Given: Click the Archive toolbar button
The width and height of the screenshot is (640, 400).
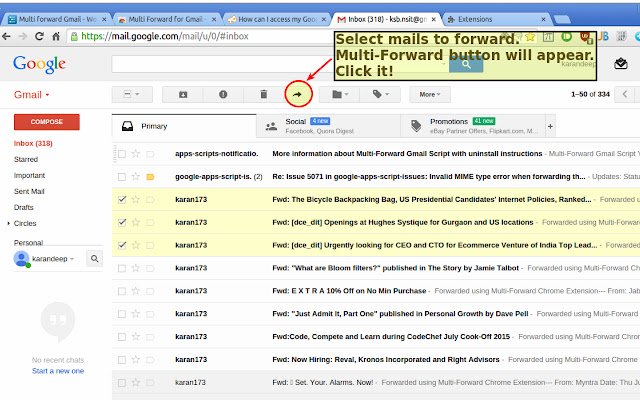Looking at the screenshot, I should pyautogui.click(x=183, y=94).
